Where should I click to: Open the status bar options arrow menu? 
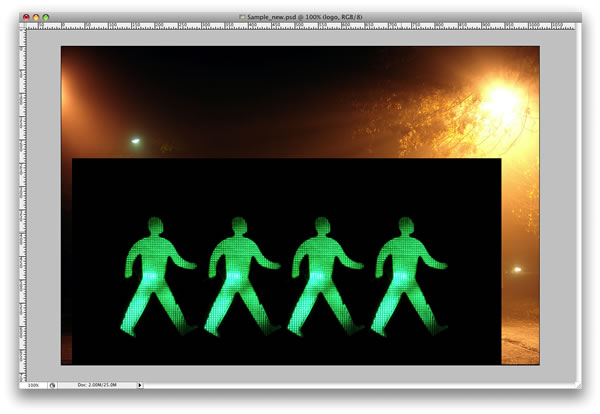pos(140,385)
